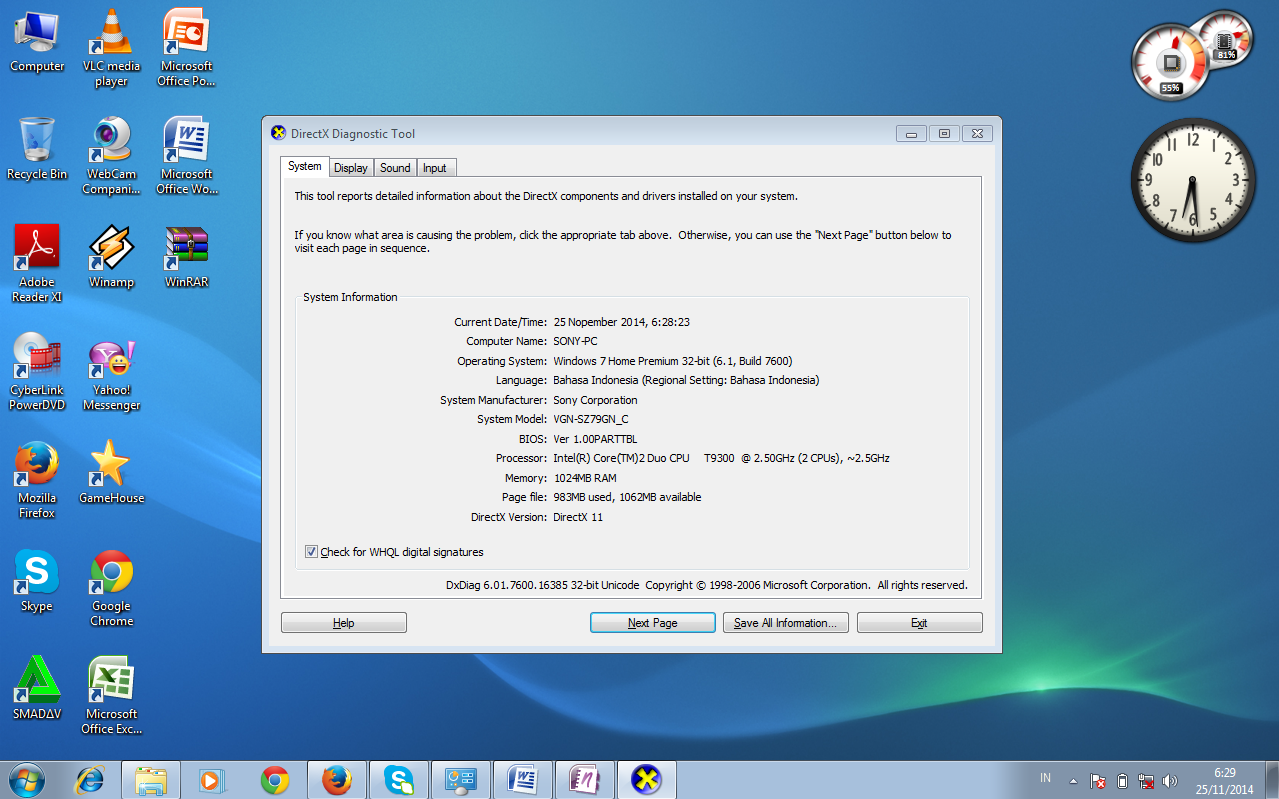This screenshot has height=799, width=1279.
Task: Click the DirectX Version value "DirectX 11"
Action: (578, 517)
